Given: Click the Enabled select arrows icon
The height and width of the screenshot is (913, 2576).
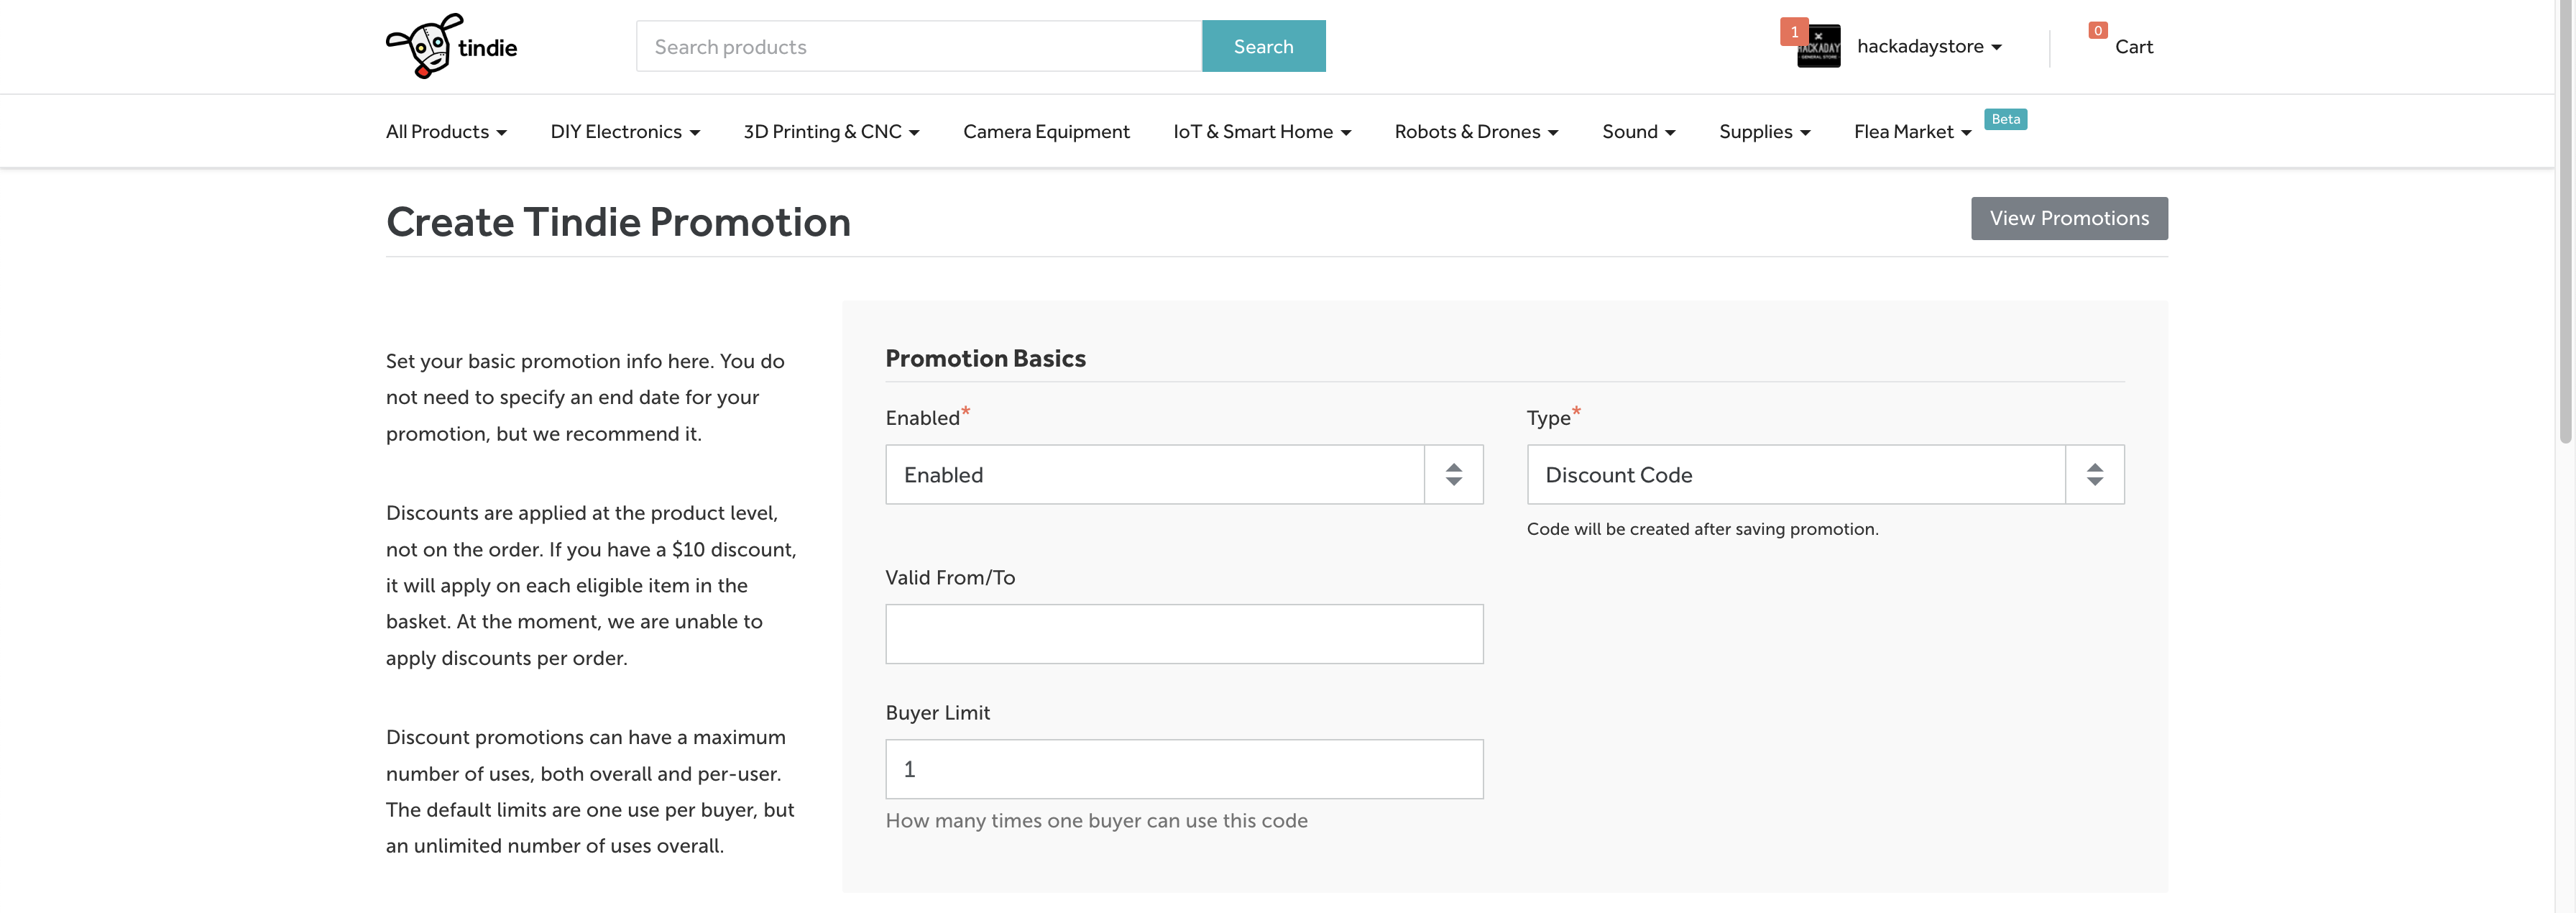Looking at the screenshot, I should tap(1453, 475).
